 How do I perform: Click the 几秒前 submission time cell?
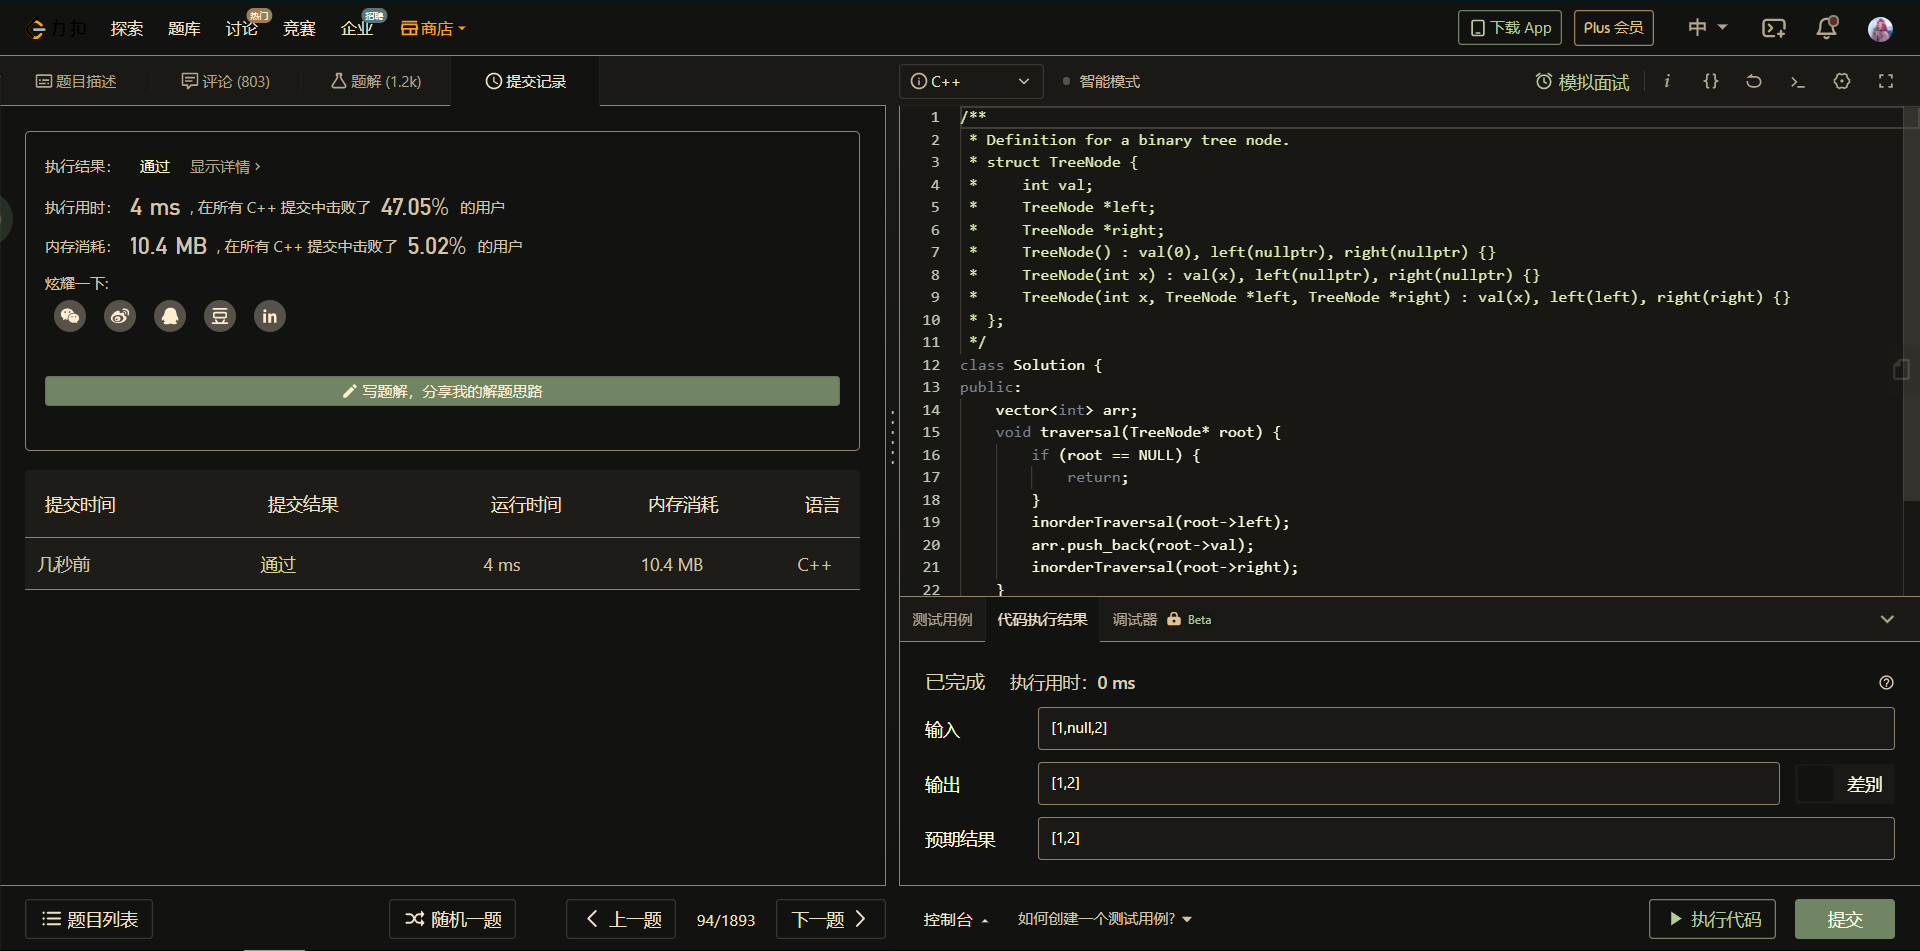click(64, 565)
